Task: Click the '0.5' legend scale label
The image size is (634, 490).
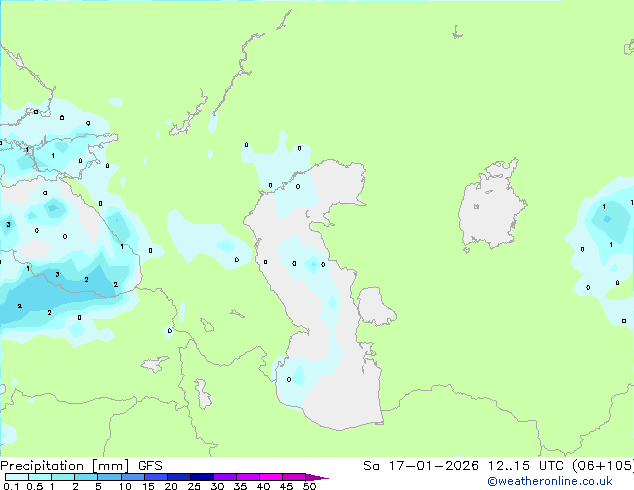Action: tap(35, 486)
